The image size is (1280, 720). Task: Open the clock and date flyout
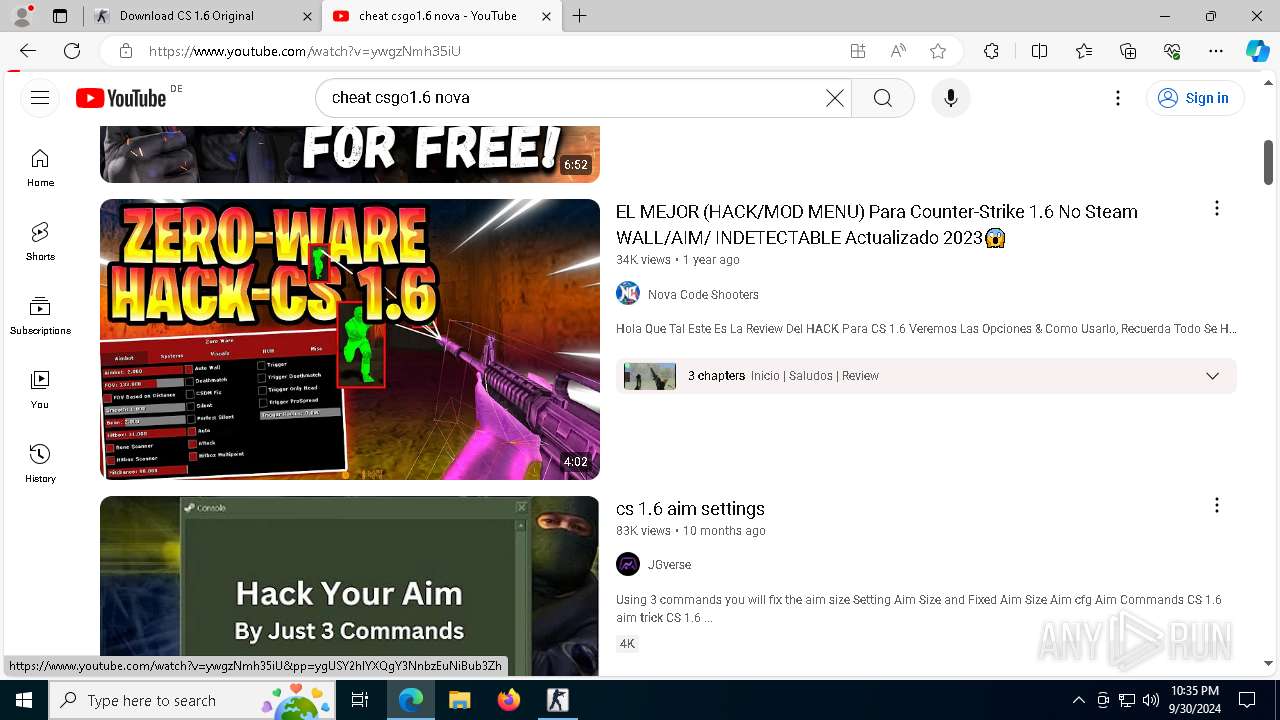point(1194,700)
